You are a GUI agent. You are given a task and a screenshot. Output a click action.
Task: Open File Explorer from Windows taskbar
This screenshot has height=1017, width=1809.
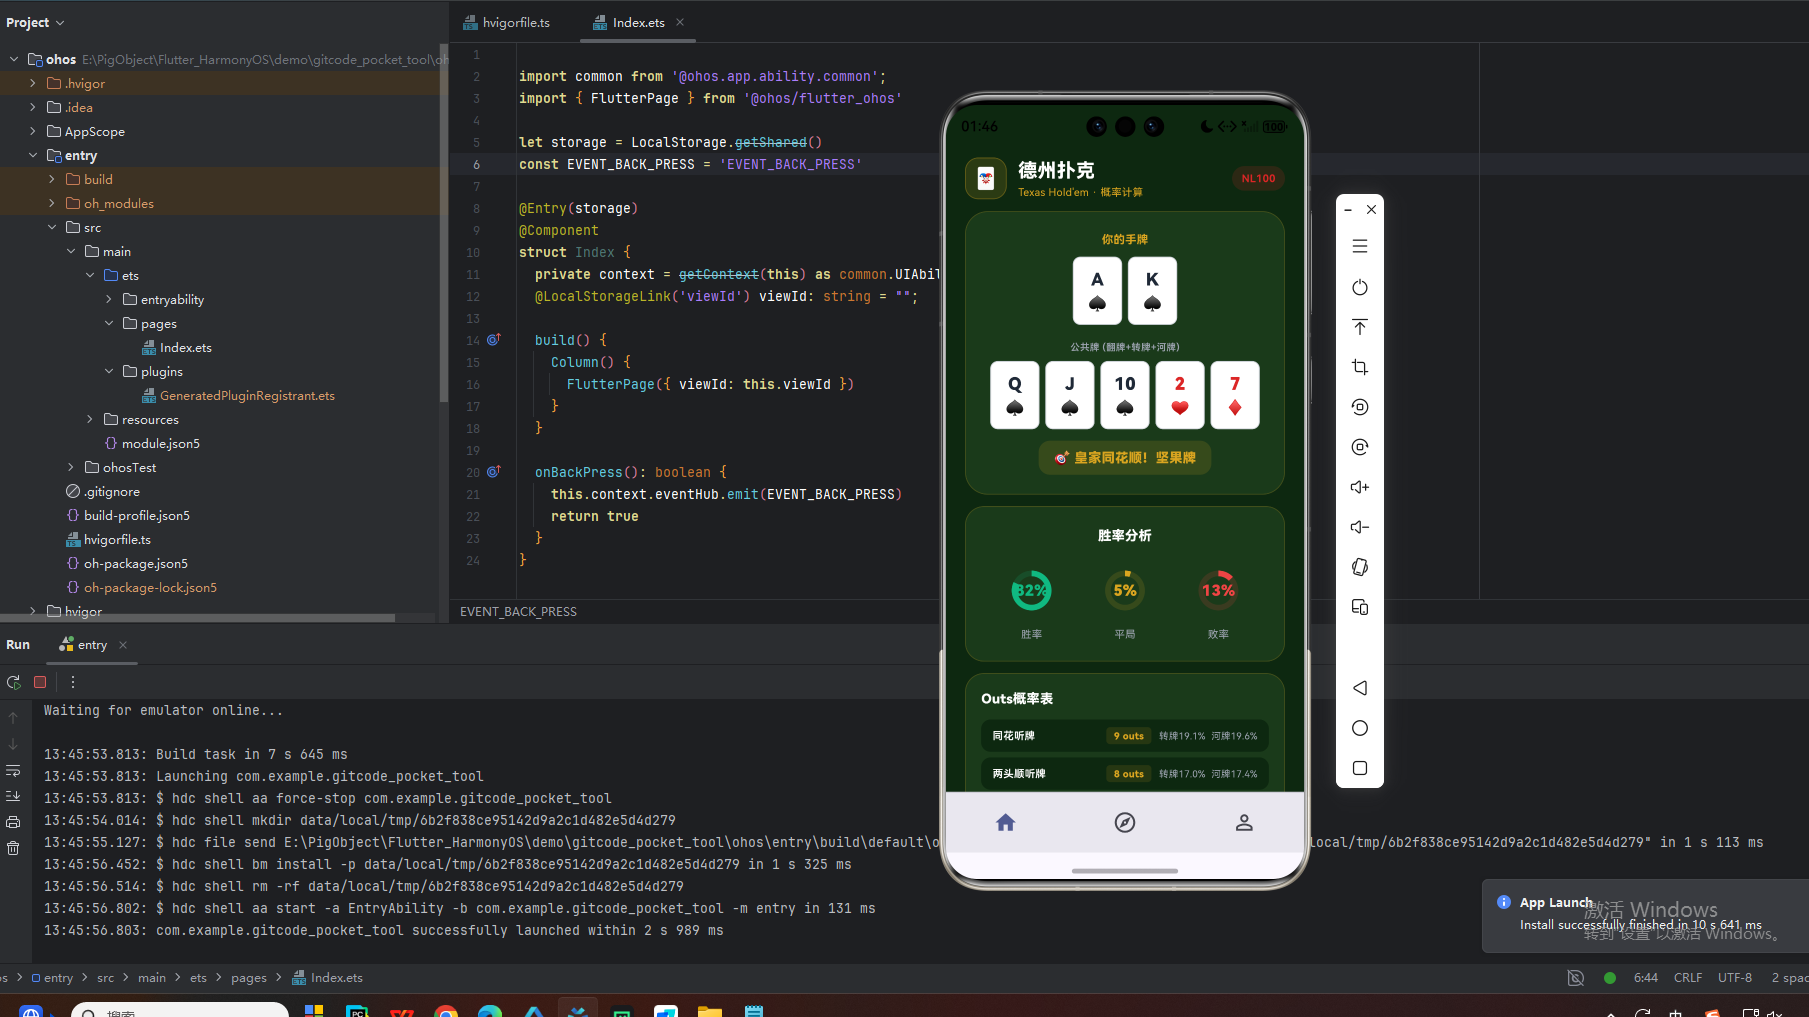tap(710, 1011)
